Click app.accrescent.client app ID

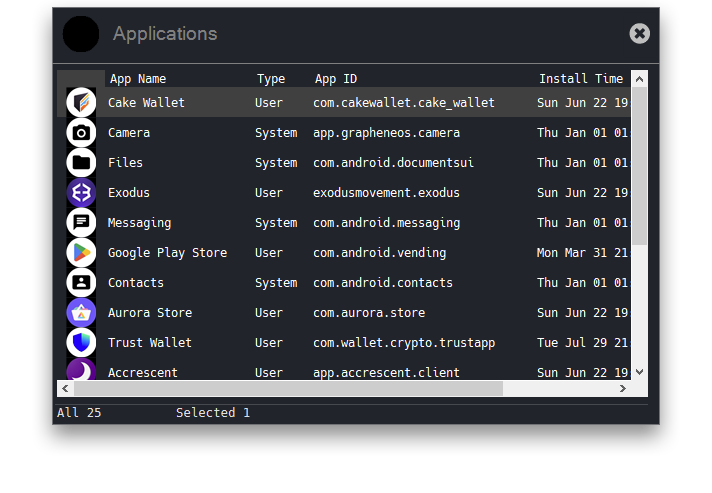click(386, 372)
